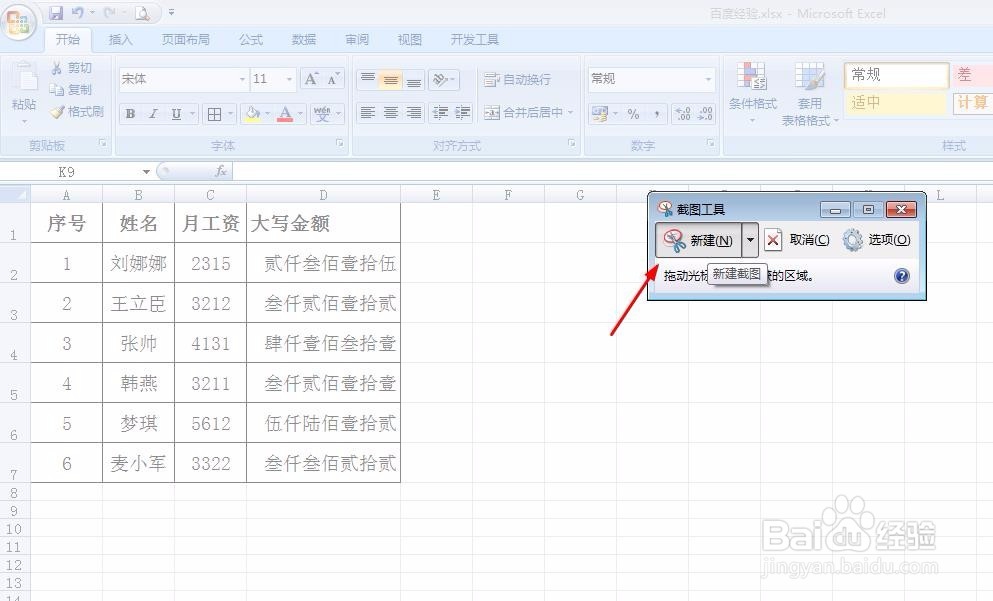The image size is (993, 601).
Task: Align text to top
Action: pos(368,80)
